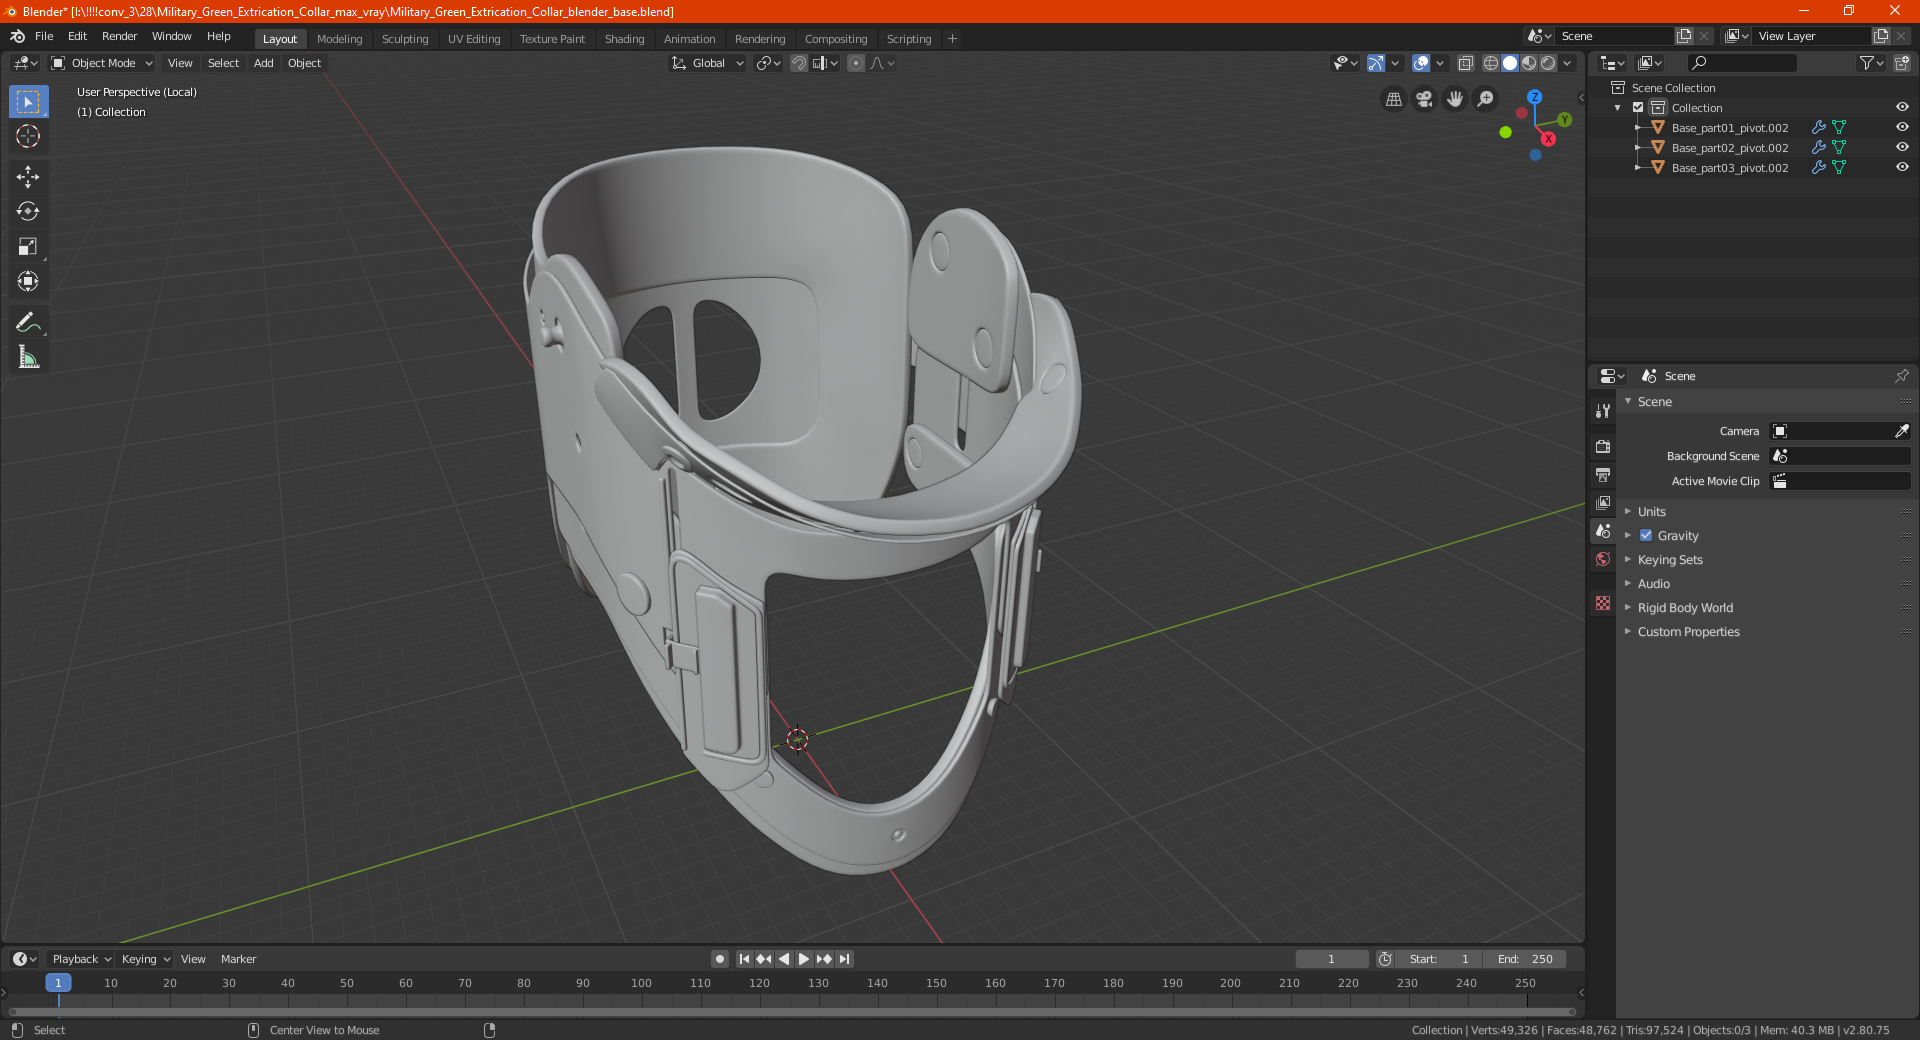Click the camera eyedropper icon
1920x1040 pixels.
1901,431
